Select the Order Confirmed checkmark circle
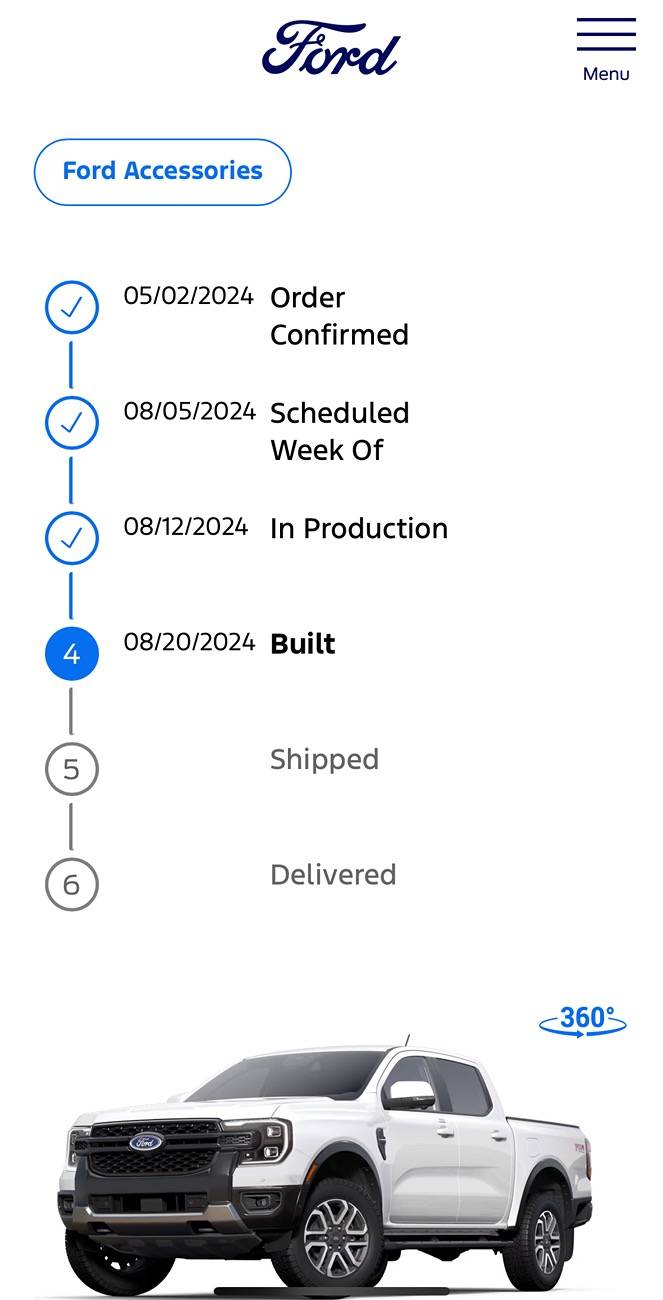Image resolution: width=663 pixels, height=1300 pixels. click(x=72, y=308)
